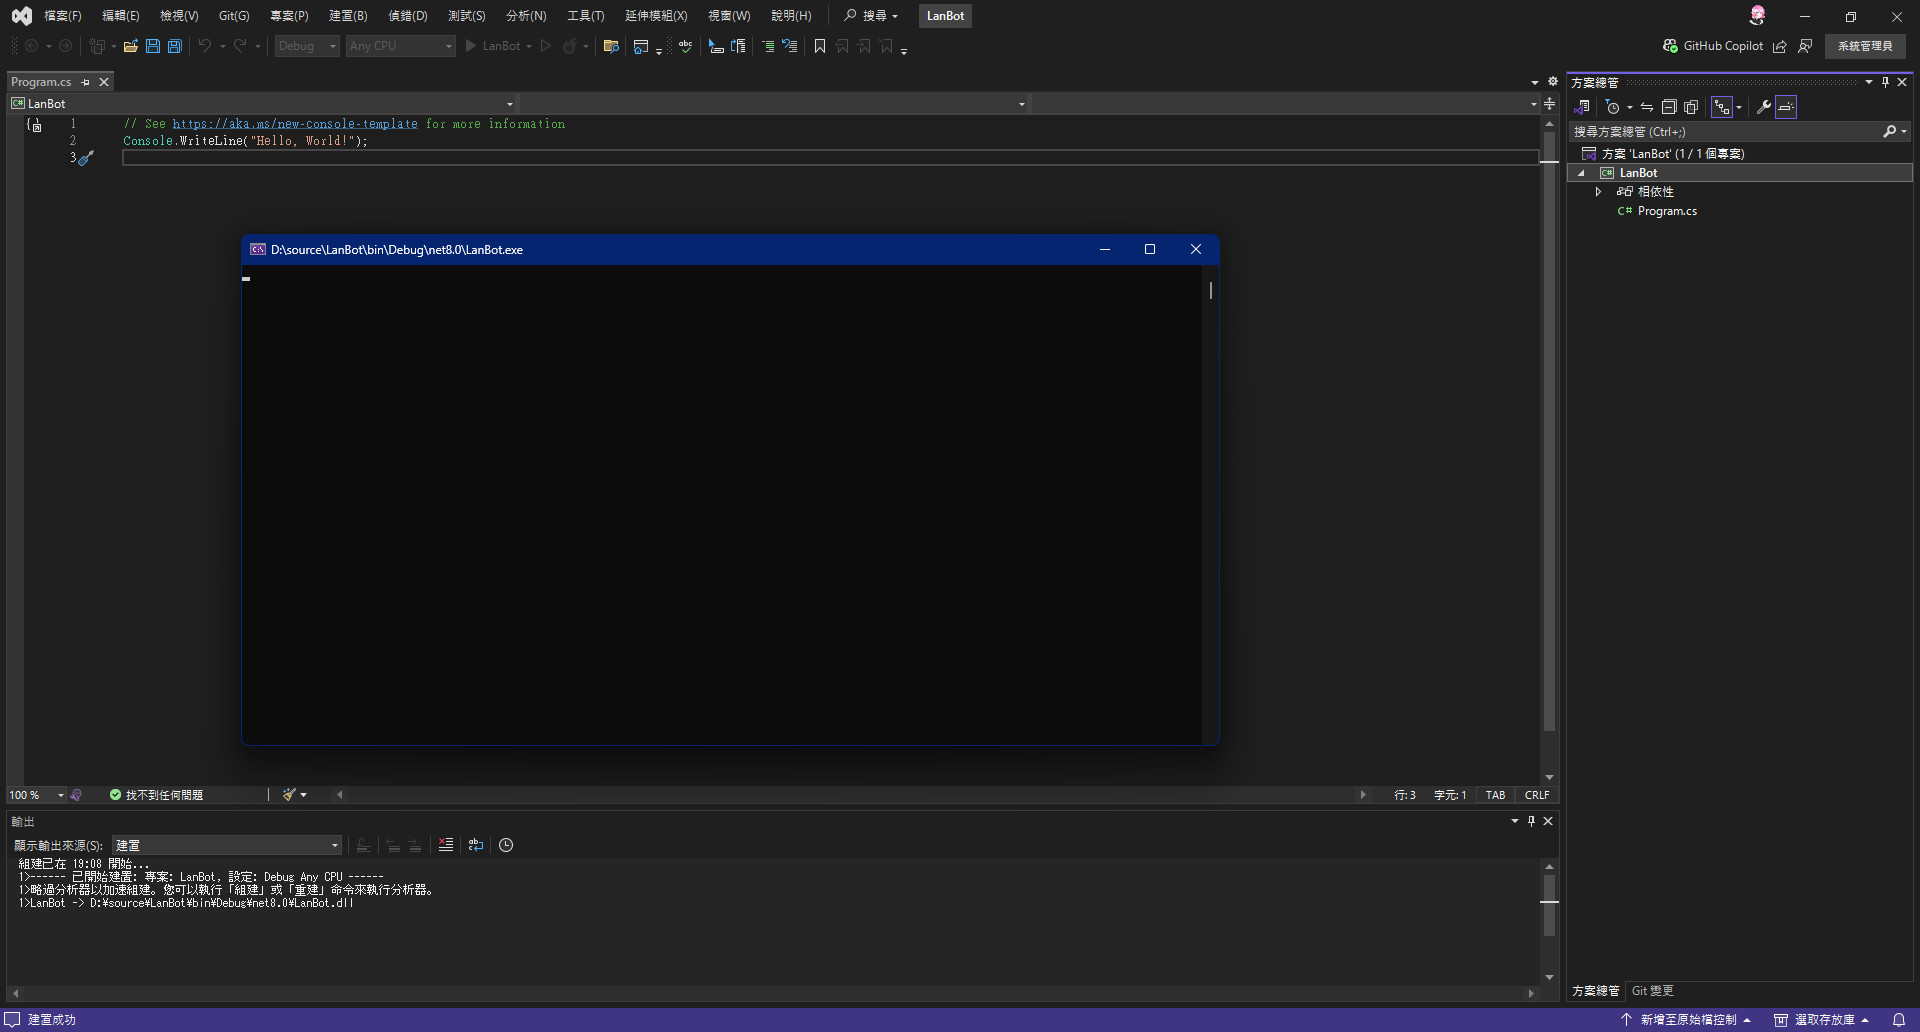Collapse the LanBot project node
Screen dimensions: 1920x1032
(1581, 173)
